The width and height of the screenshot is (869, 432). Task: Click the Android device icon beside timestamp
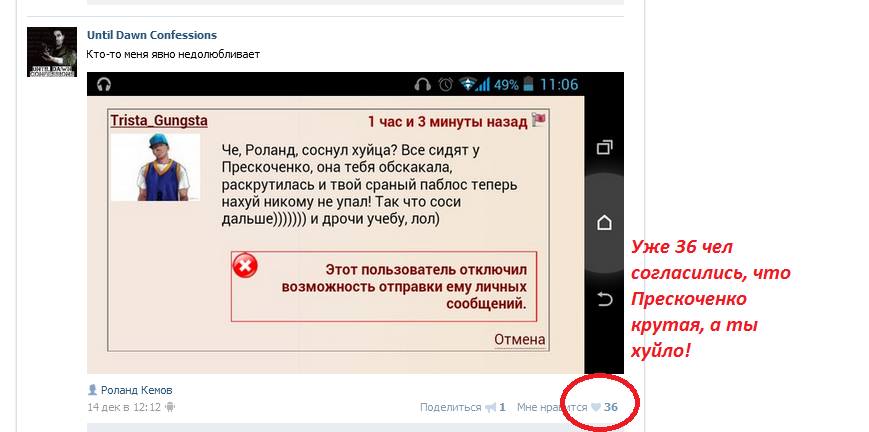[170, 408]
